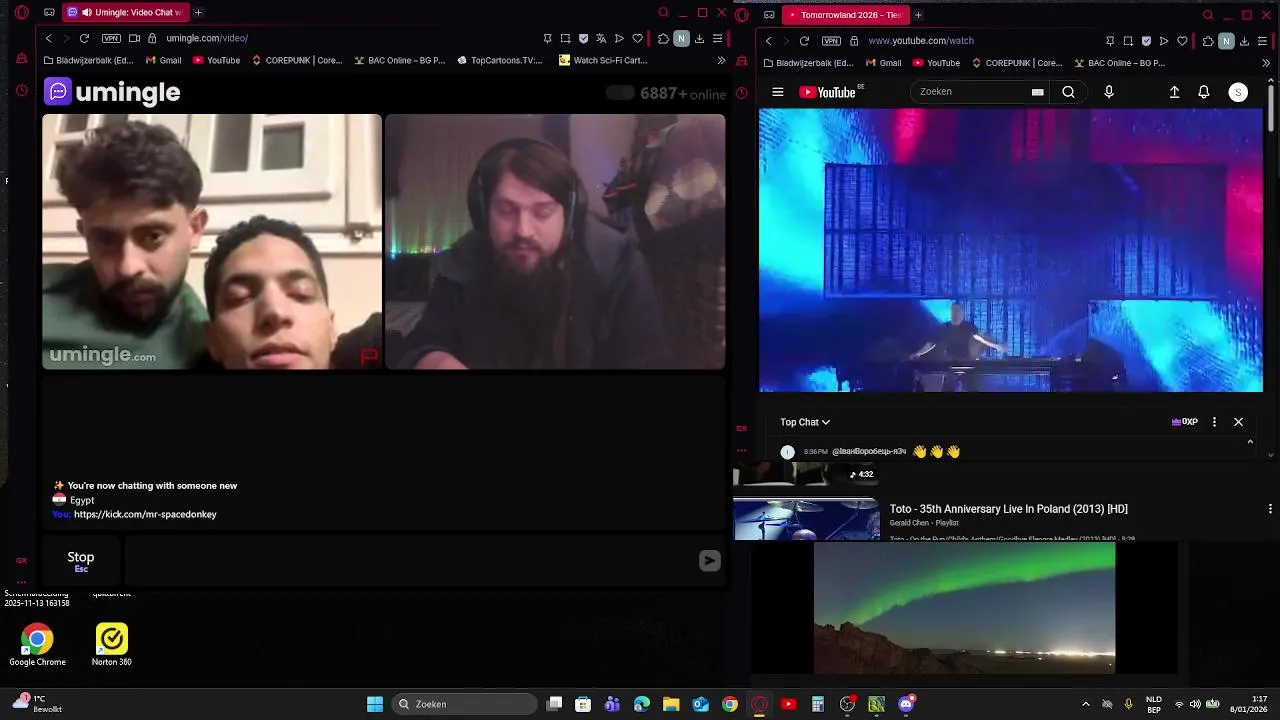Open Bladwijzerbalk folder in Umingle window
Screen dimensions: 1280x720
[88, 60]
